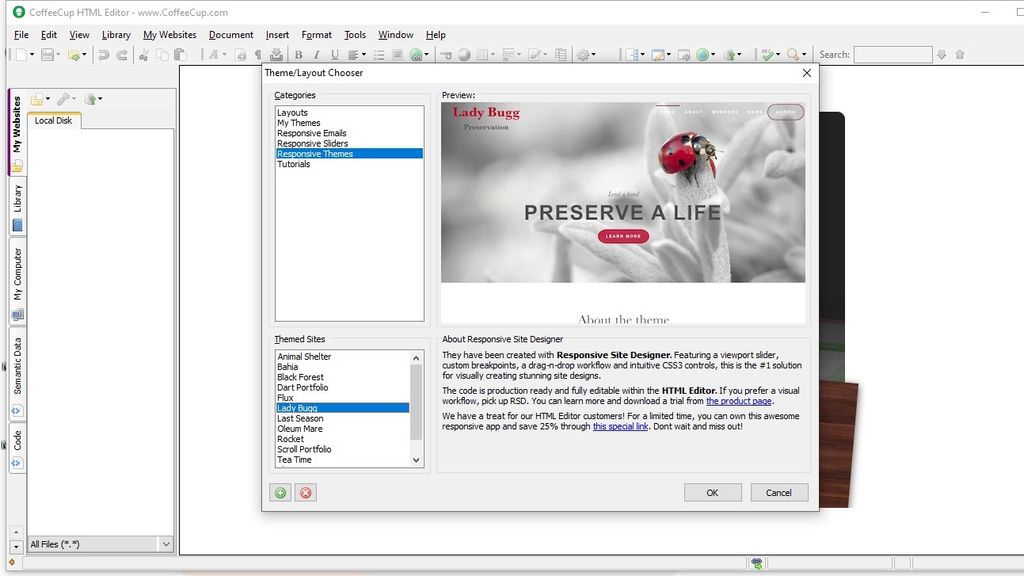Cut text using the scissors icon

pos(142,54)
